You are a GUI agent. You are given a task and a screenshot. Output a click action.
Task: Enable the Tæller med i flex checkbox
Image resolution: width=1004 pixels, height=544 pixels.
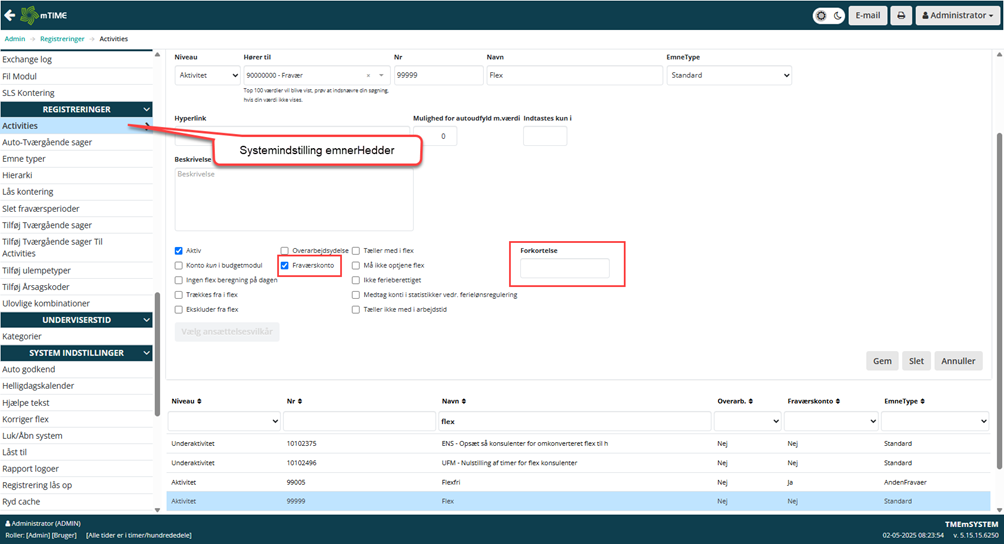click(x=357, y=250)
